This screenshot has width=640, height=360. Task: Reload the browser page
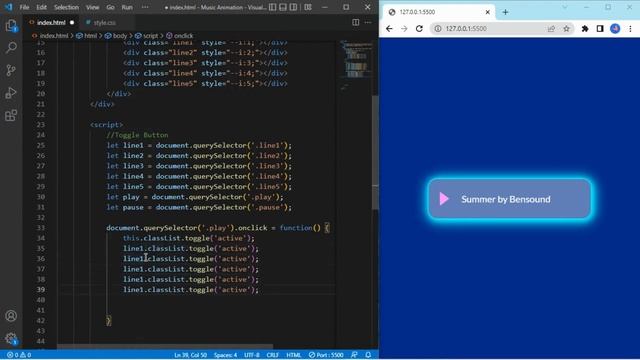(x=419, y=29)
